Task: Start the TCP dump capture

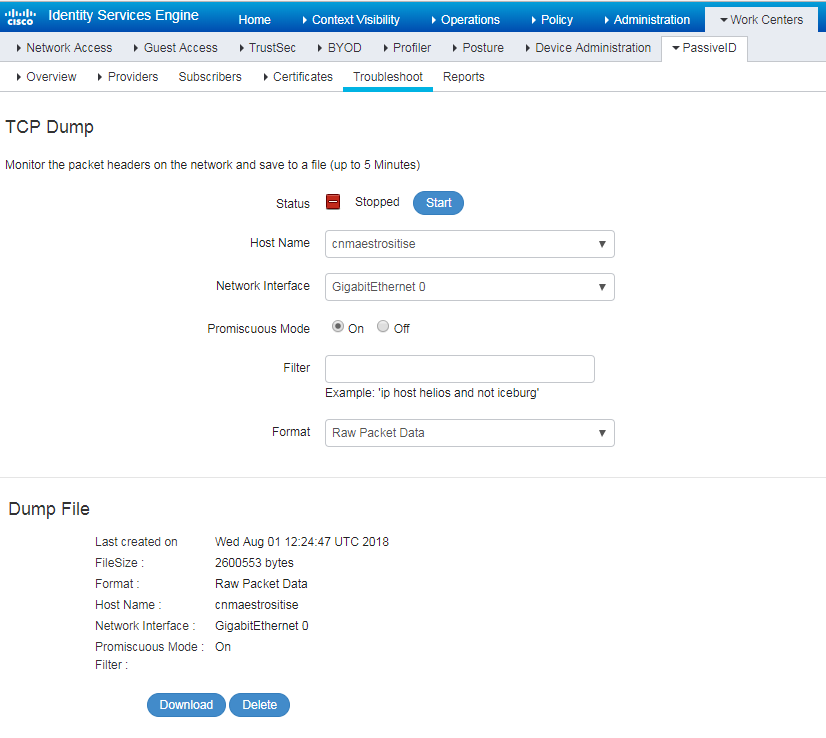Action: (x=438, y=203)
